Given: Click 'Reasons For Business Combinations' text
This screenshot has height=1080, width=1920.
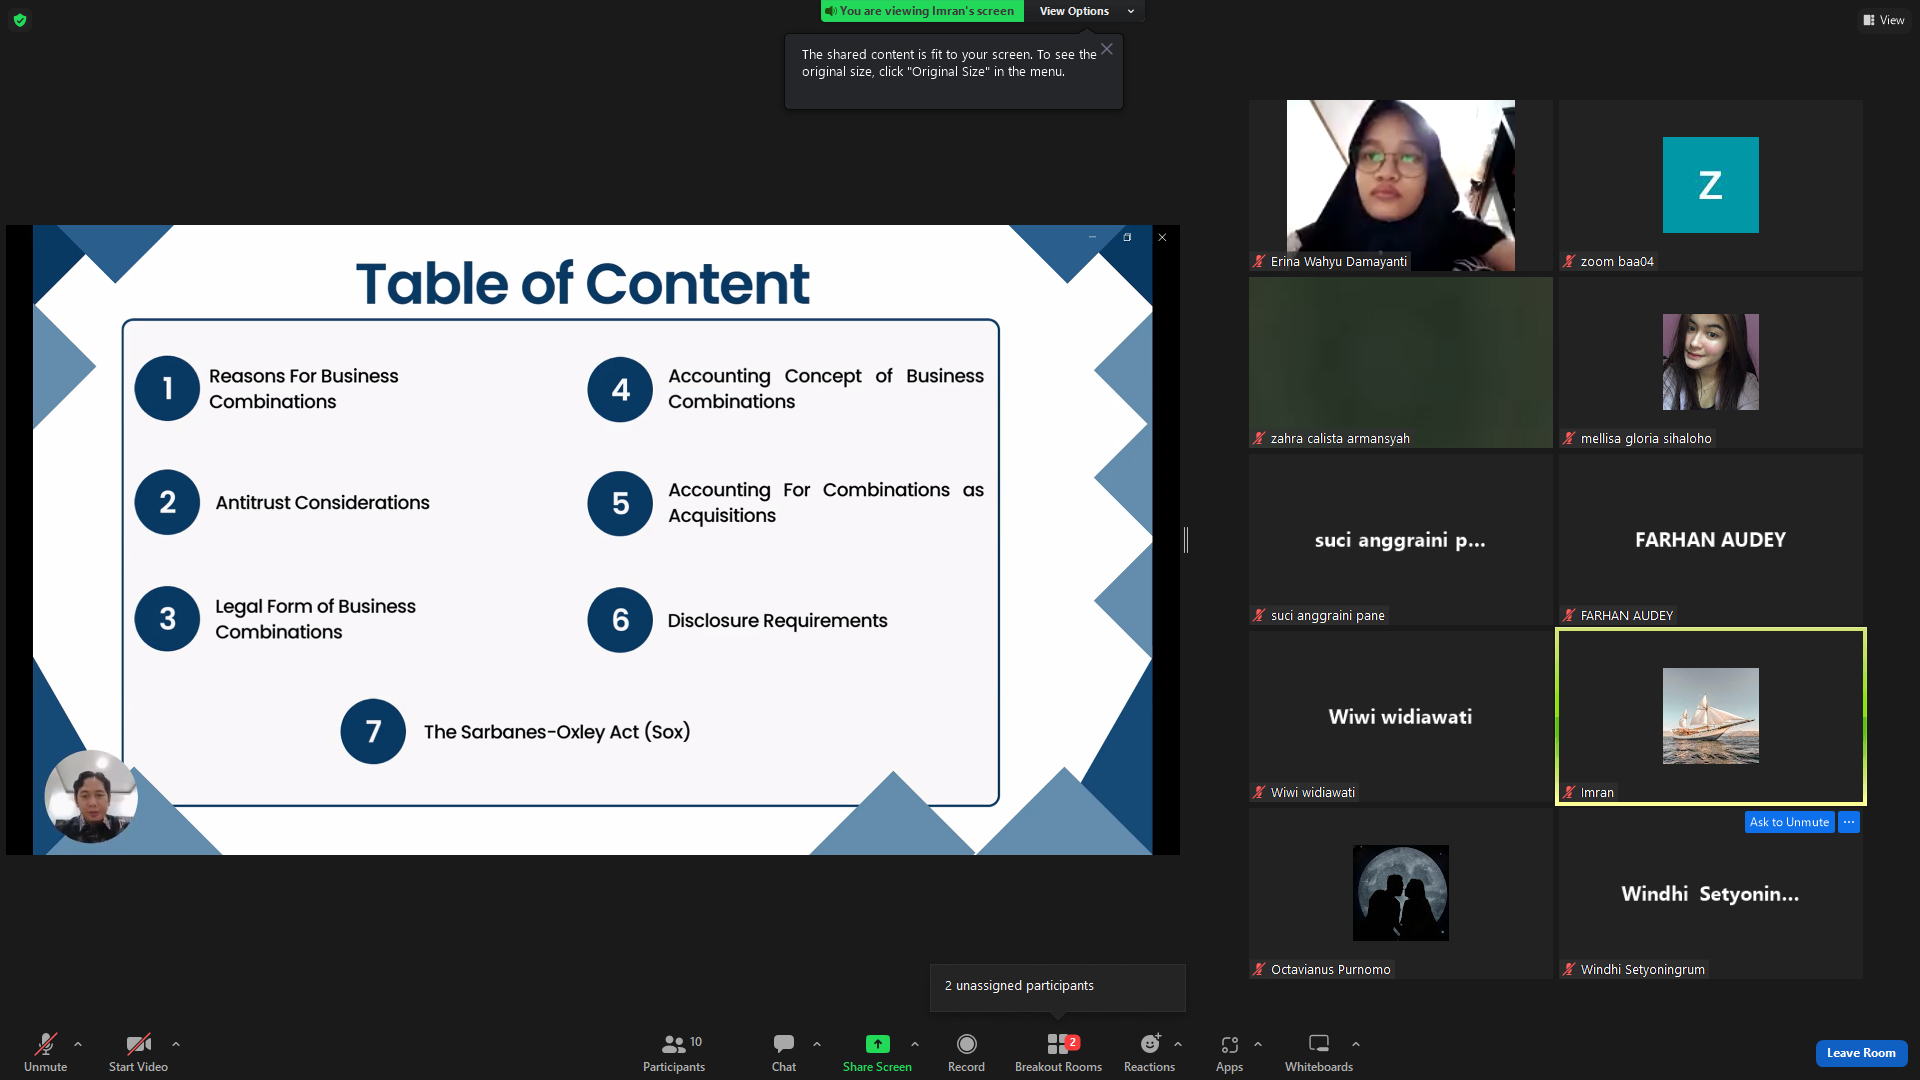Looking at the screenshot, I should point(303,389).
